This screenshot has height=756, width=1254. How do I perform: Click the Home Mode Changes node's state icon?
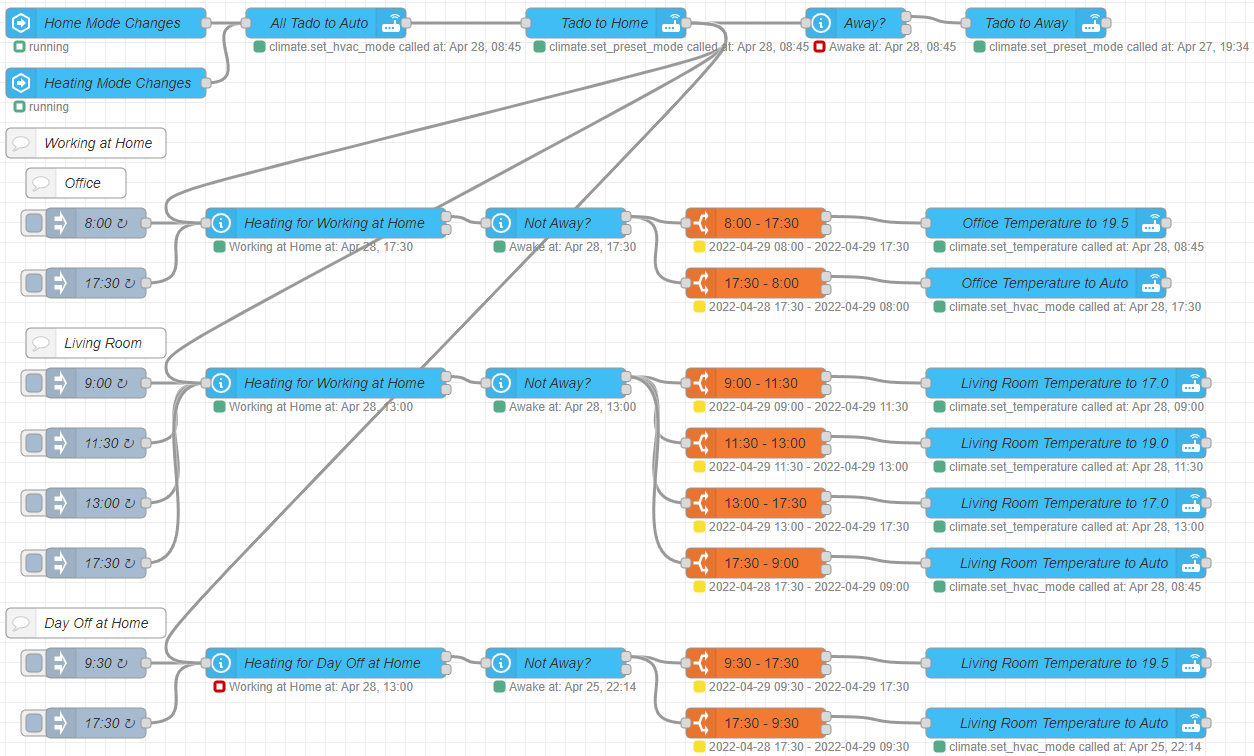pyautogui.click(x=21, y=23)
